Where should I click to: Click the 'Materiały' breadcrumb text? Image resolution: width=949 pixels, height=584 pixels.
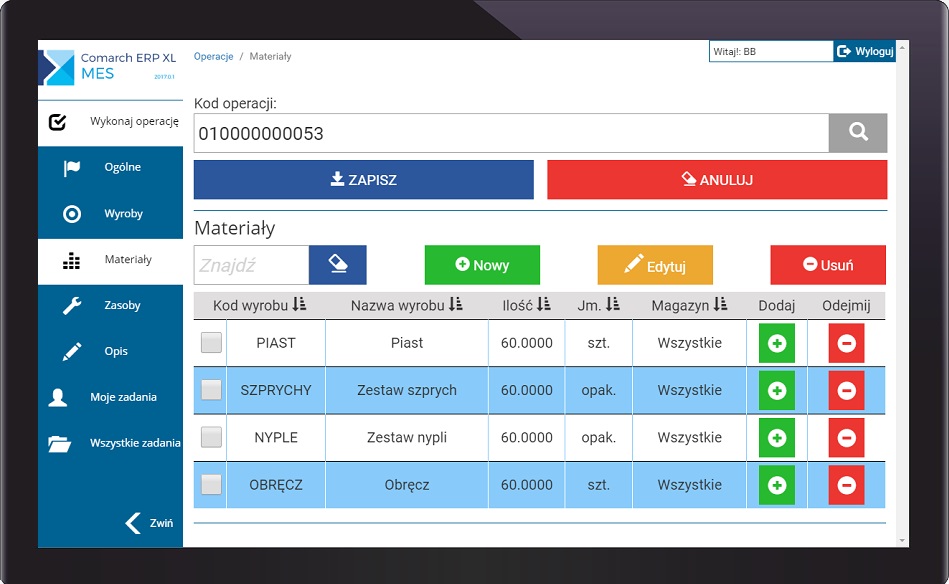pyautogui.click(x=271, y=56)
